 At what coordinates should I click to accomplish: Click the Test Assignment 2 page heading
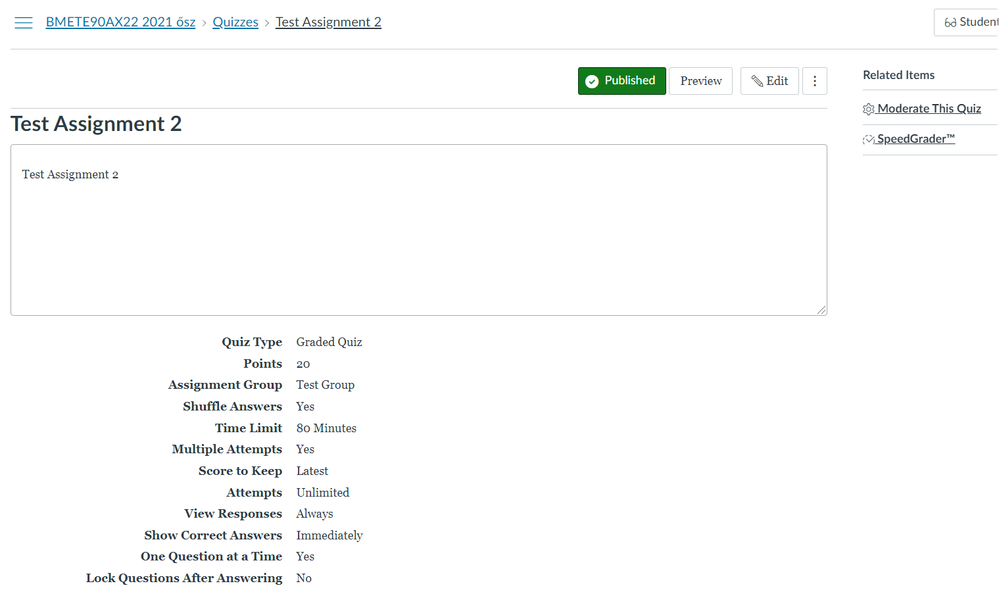(96, 124)
